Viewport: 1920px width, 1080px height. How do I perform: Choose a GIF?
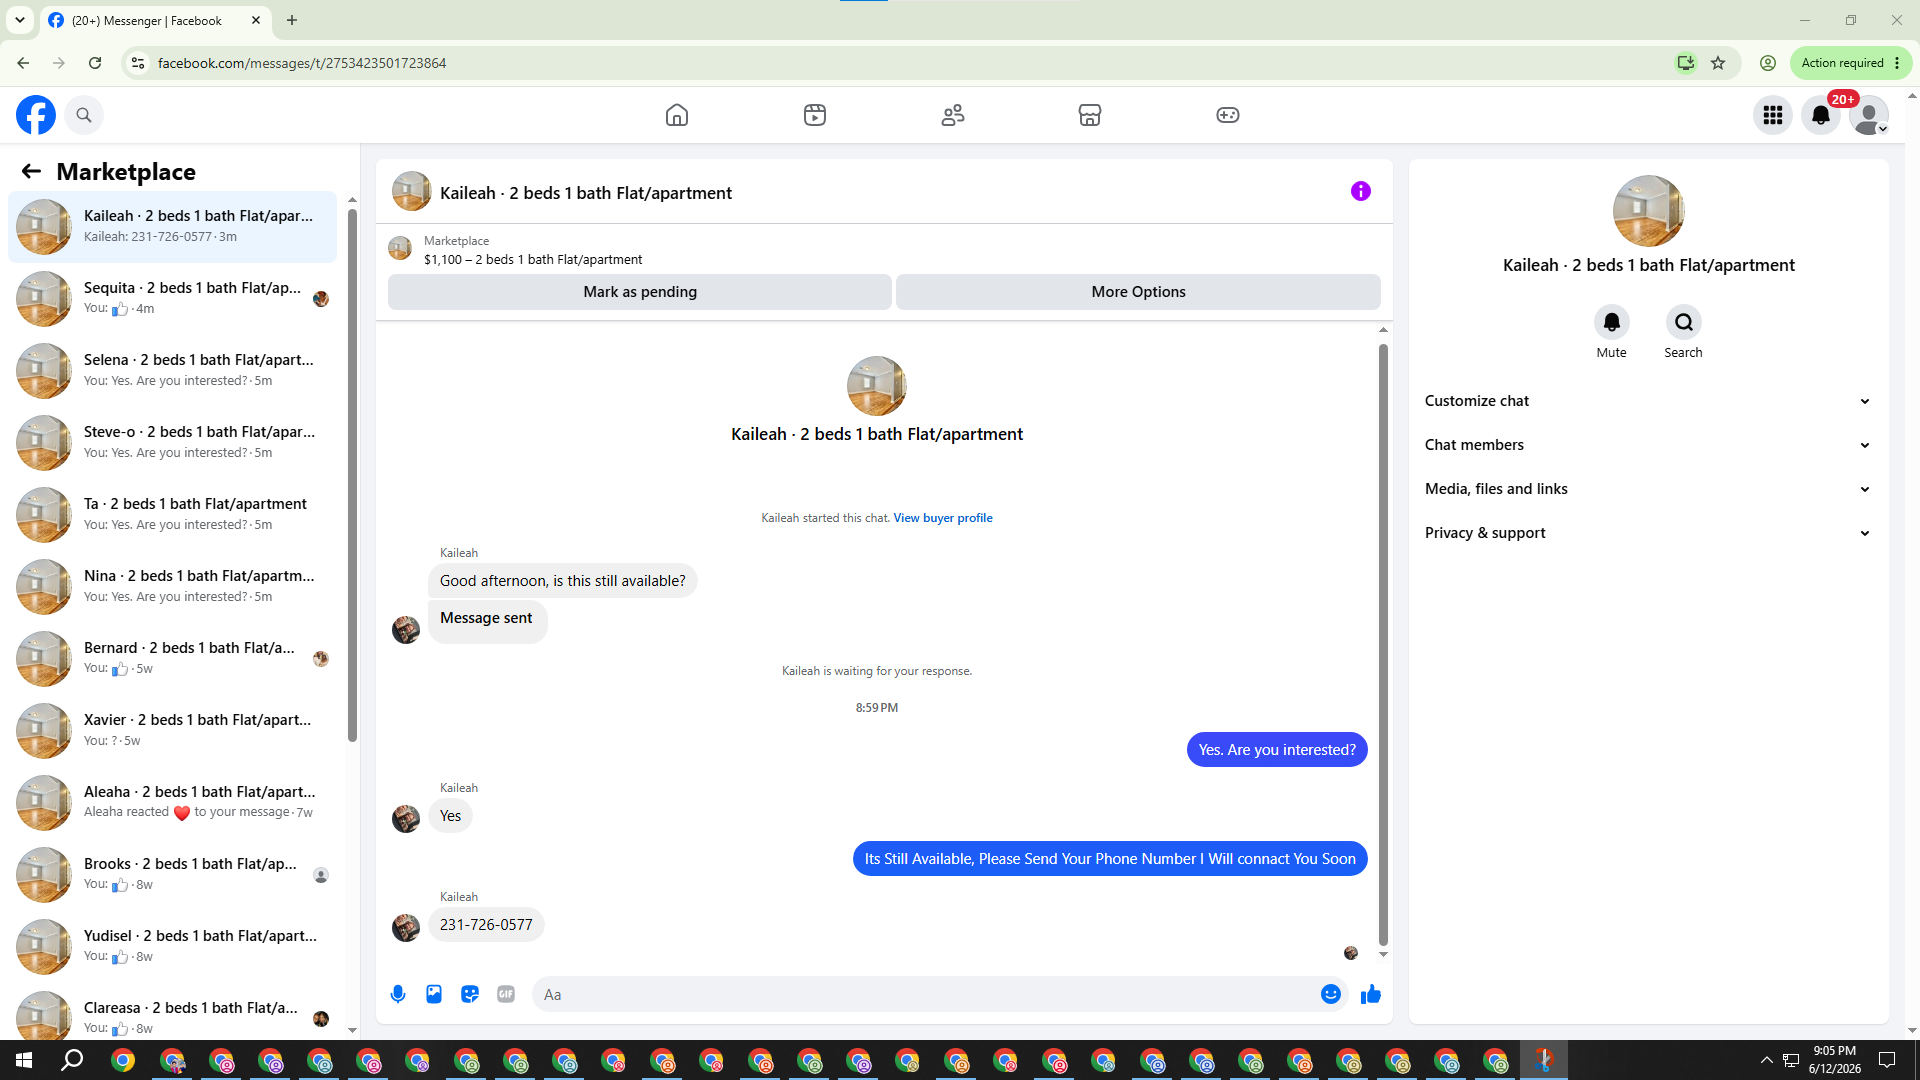[x=506, y=994]
